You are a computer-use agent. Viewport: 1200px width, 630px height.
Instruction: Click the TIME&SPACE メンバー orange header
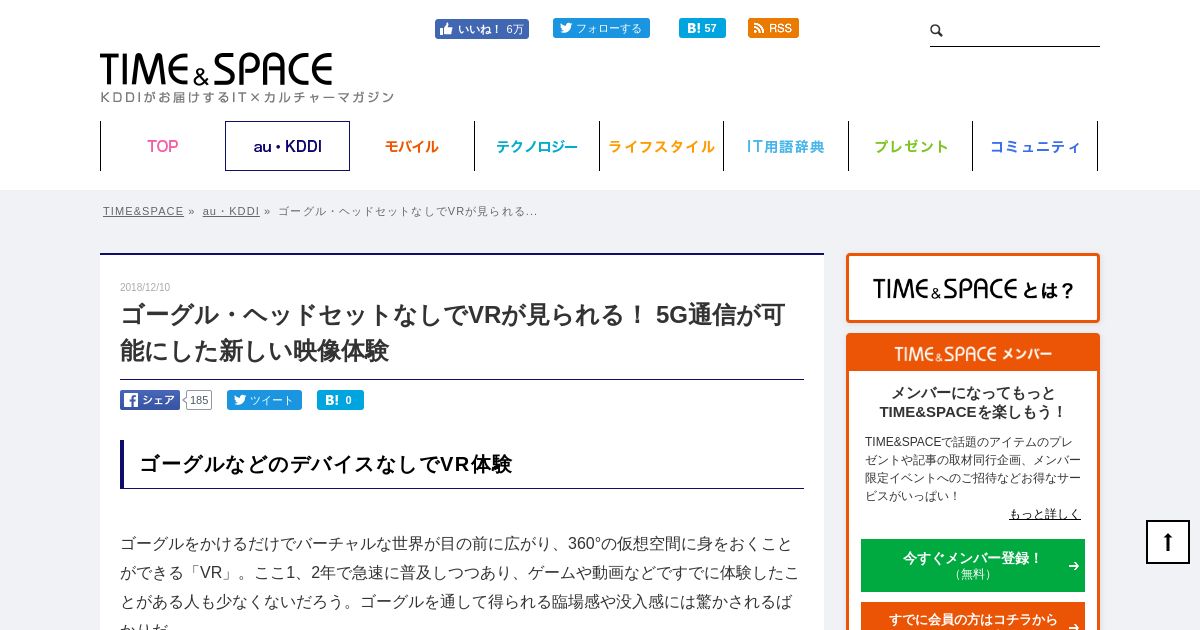[973, 353]
